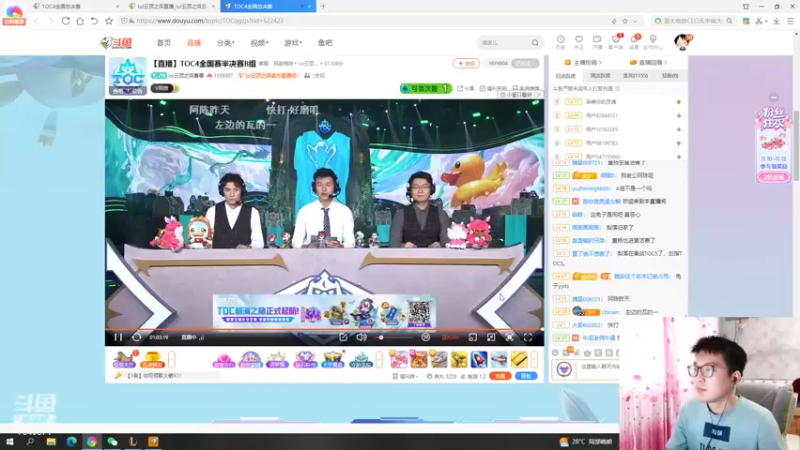Switch to mini window mode icon
The width and height of the screenshot is (800, 450).
pyautogui.click(x=473, y=337)
